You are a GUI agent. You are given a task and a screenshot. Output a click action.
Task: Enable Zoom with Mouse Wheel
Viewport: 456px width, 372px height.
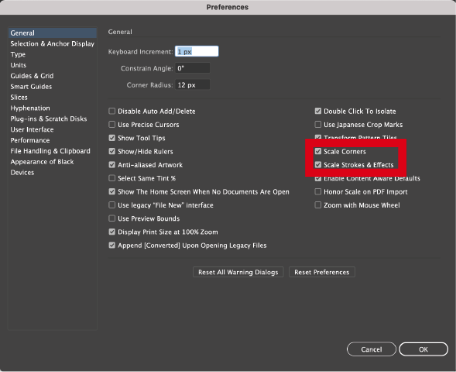(318, 205)
